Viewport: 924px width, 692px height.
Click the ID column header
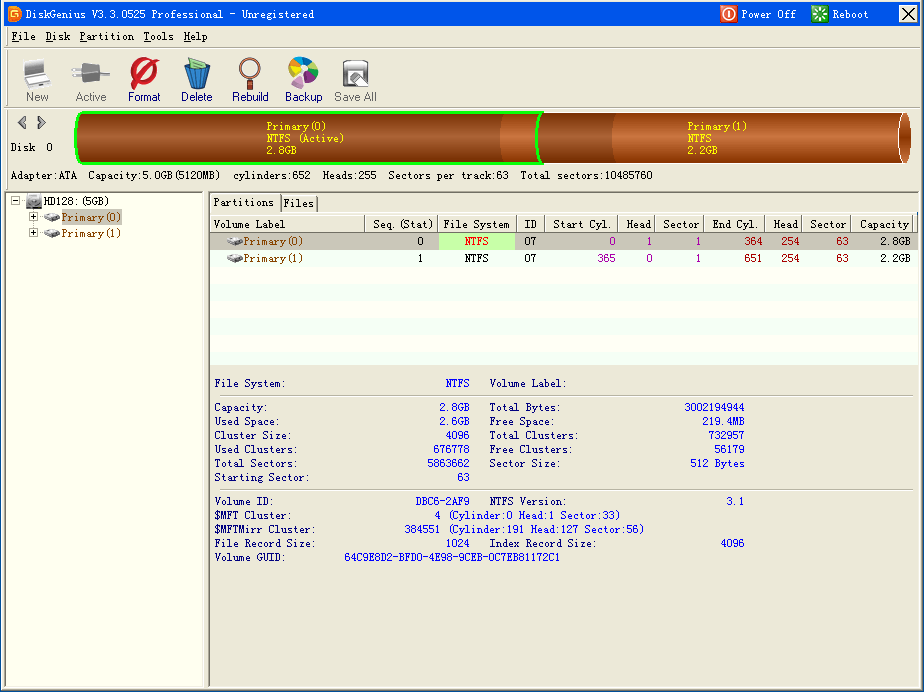530,224
